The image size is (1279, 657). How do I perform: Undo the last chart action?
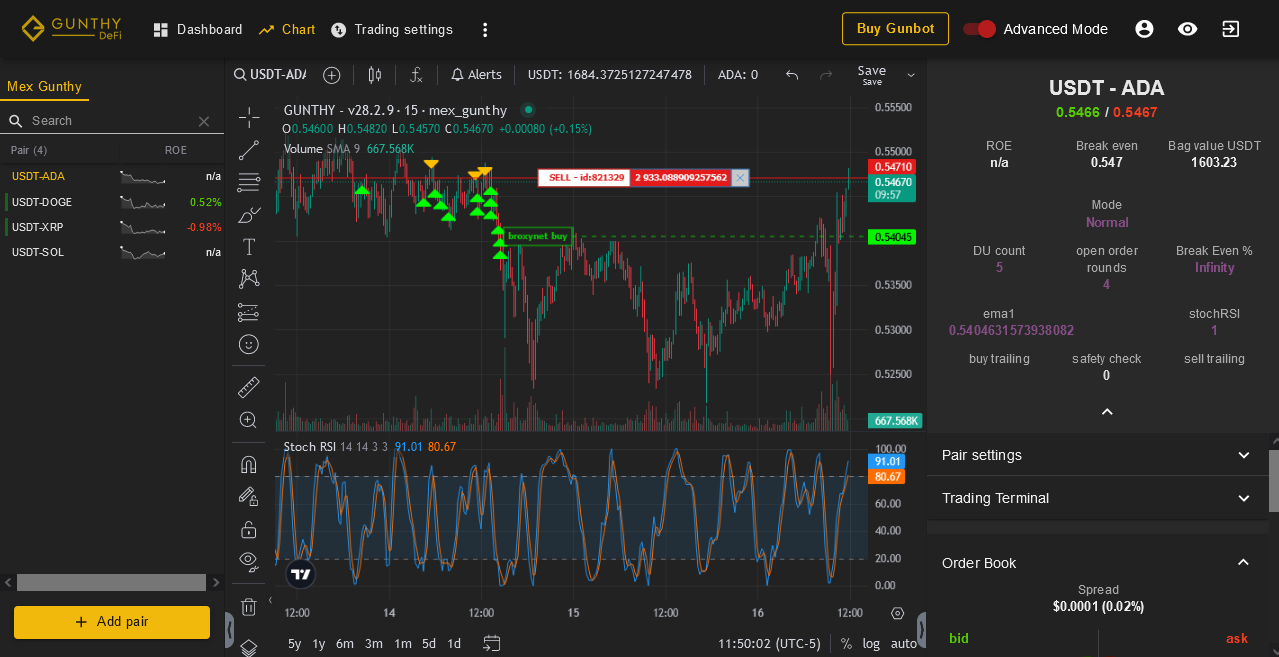pos(792,75)
